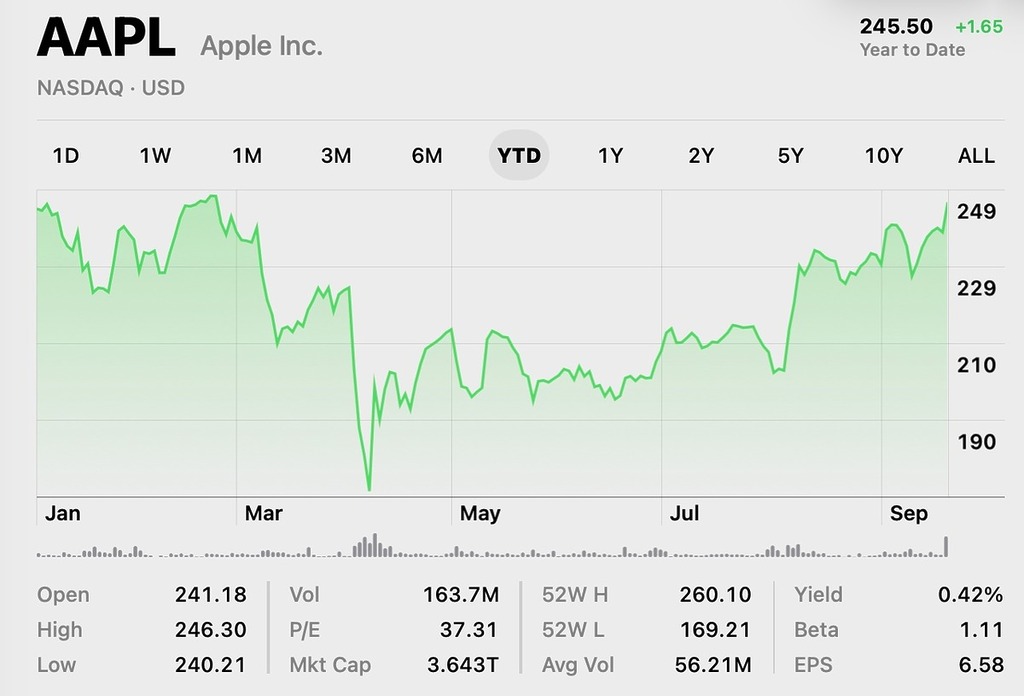Toggle the green +1.65 price change
Image resolution: width=1024 pixels, height=696 pixels.
(x=979, y=27)
